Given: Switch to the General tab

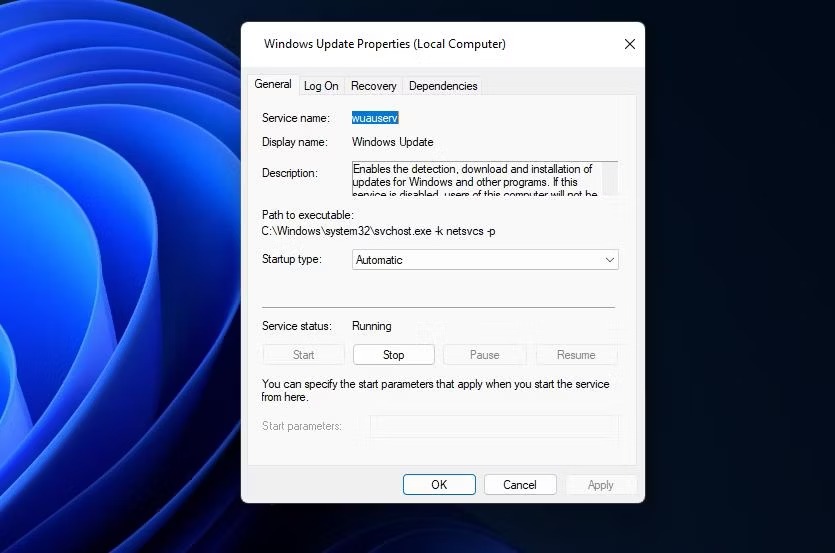Looking at the screenshot, I should 273,84.
